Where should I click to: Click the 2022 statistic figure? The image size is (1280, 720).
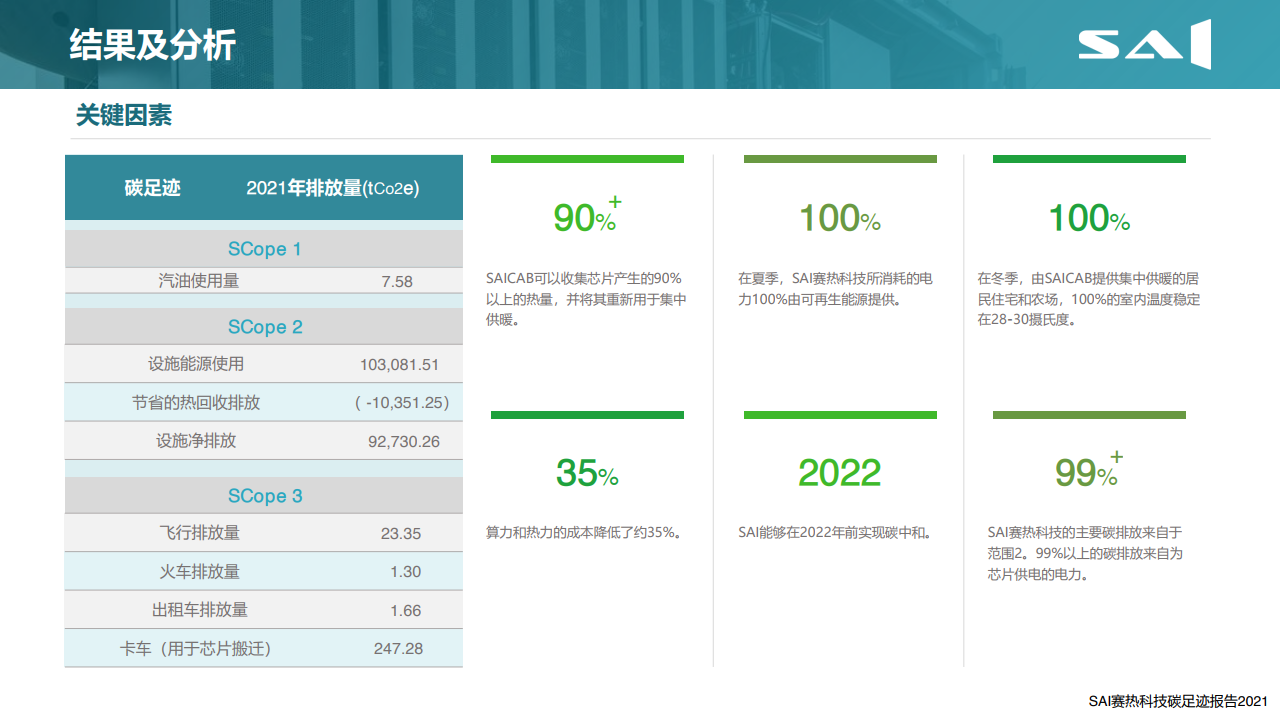click(x=839, y=473)
